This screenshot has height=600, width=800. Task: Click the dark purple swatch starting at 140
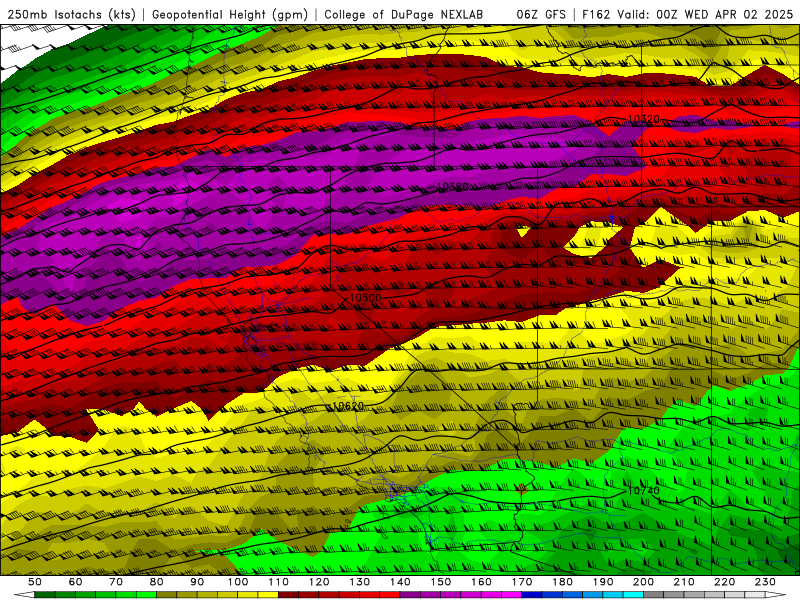coord(410,595)
